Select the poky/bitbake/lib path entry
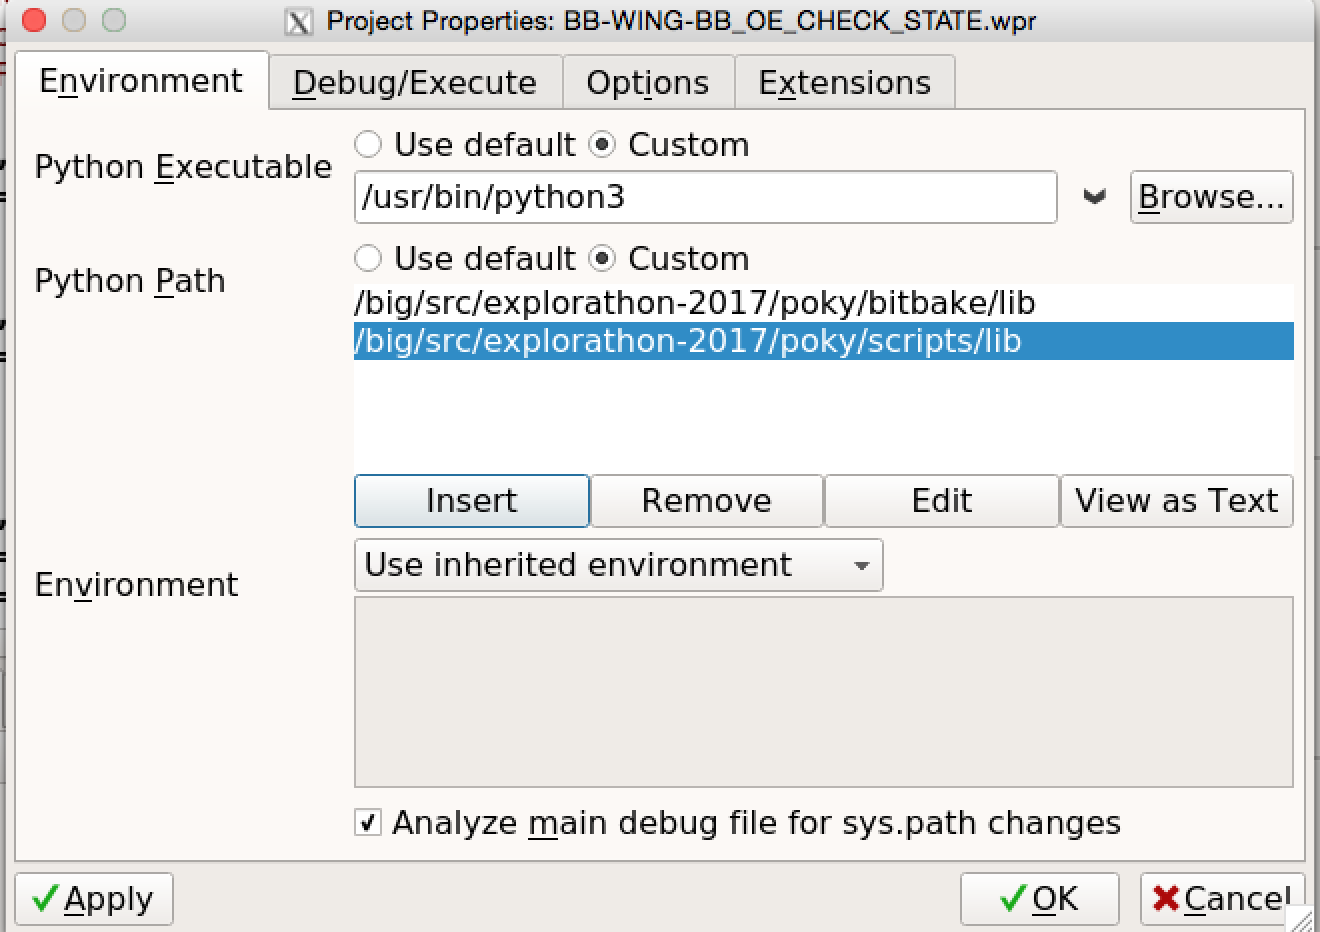The image size is (1320, 932). (x=694, y=303)
